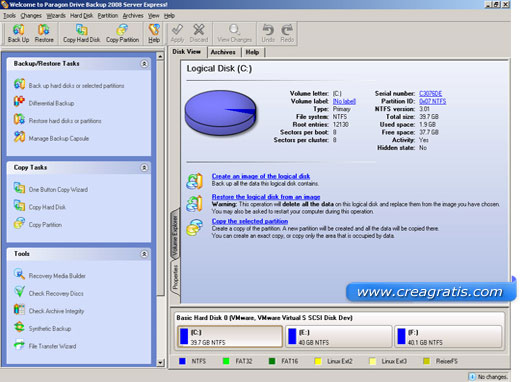Click the Copy the selected partition icon
This screenshot has height=382, width=530.
(194, 227)
